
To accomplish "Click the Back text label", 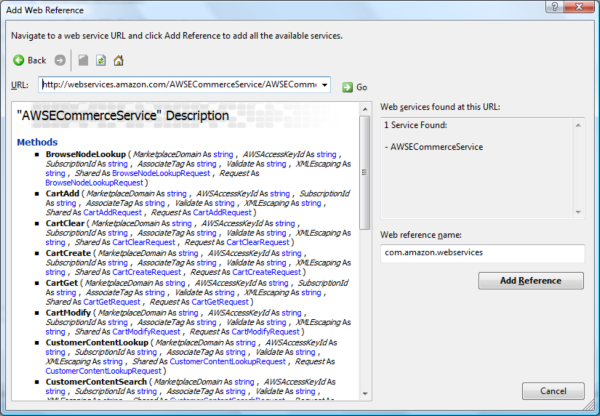I will pos(37,60).
